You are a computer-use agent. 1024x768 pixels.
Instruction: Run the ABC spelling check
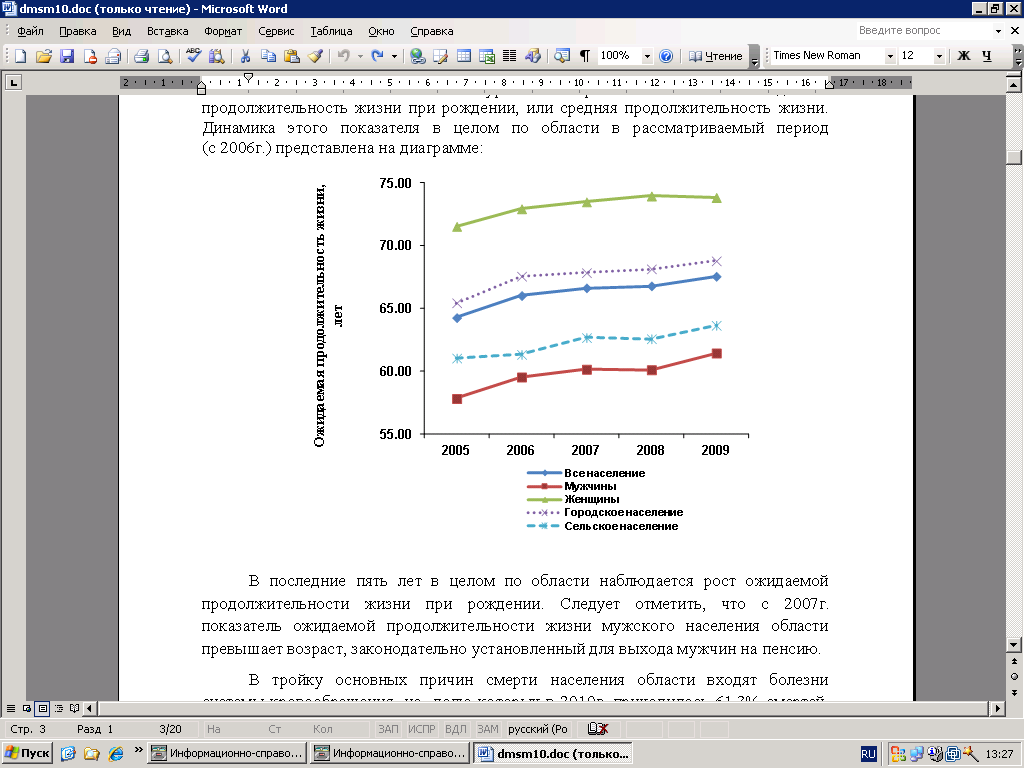(x=193, y=56)
